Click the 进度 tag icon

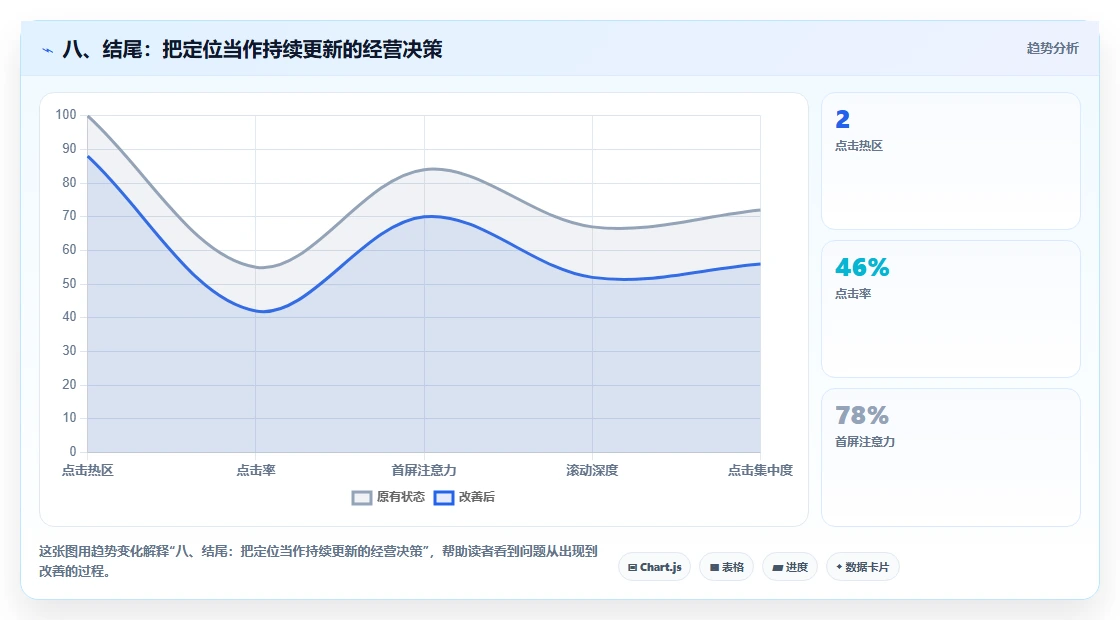778,568
